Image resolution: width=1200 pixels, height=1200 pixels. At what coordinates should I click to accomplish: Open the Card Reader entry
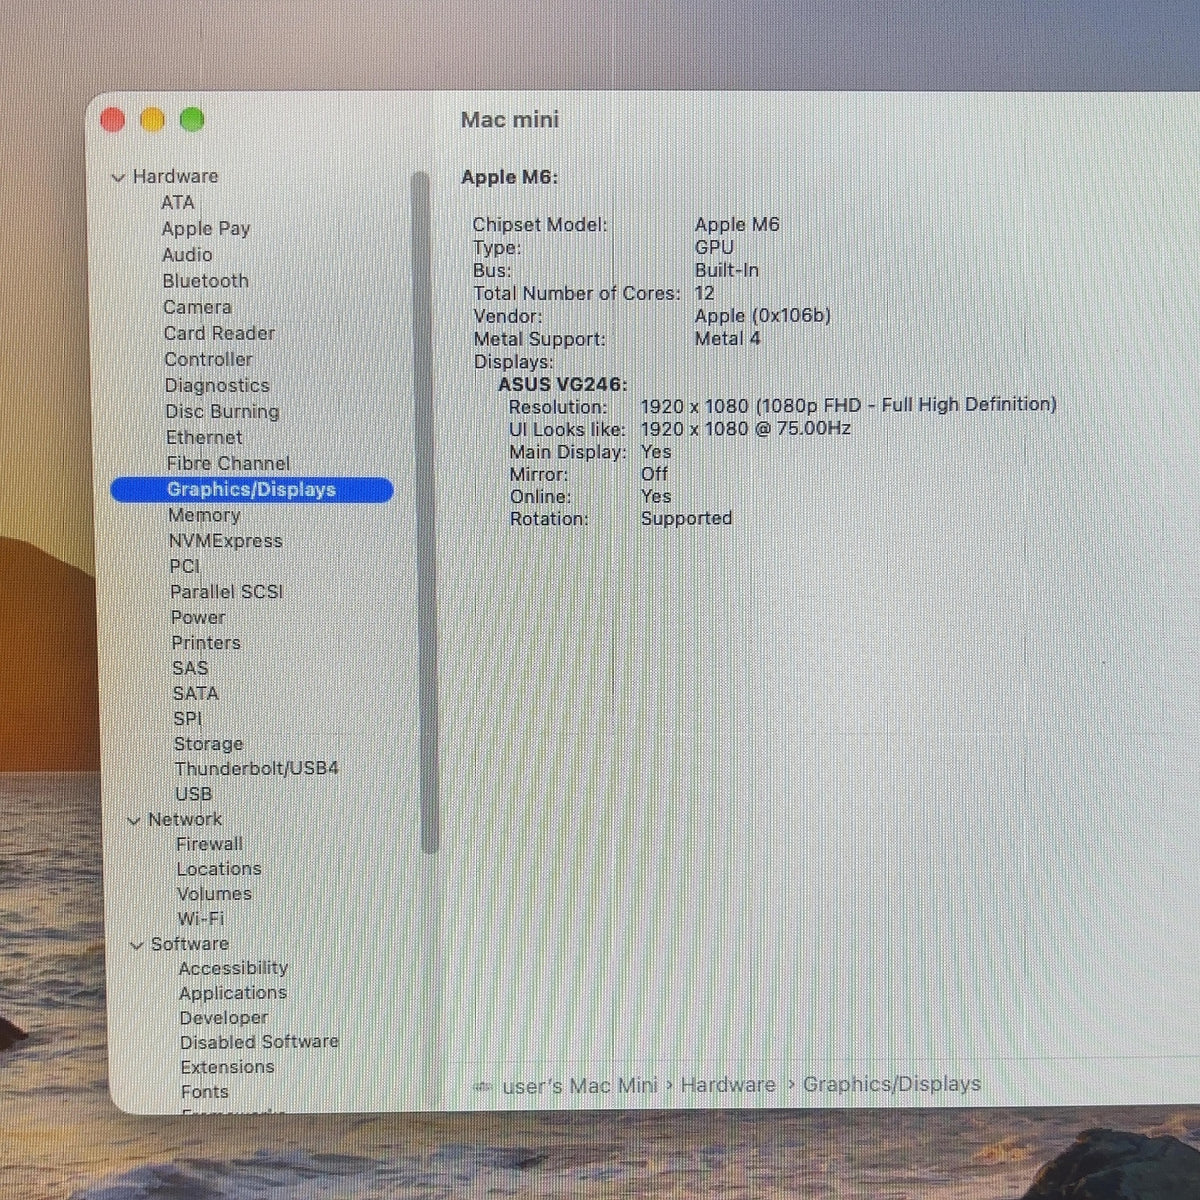click(x=219, y=332)
